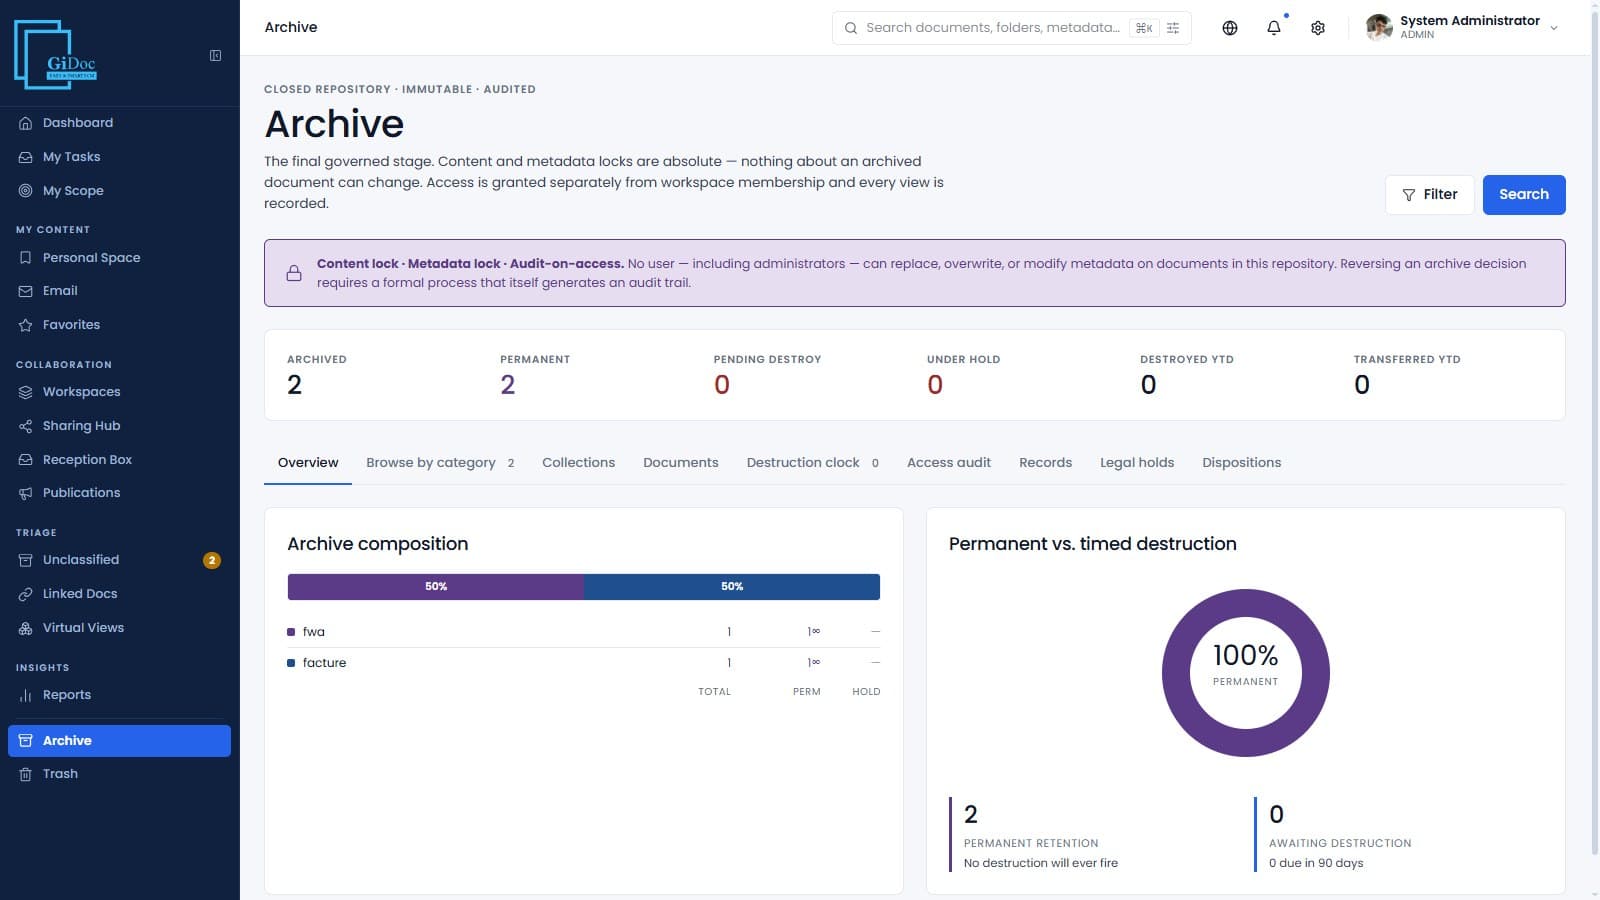Open Workspaces in sidebar
Image resolution: width=1600 pixels, height=900 pixels.
point(119,392)
